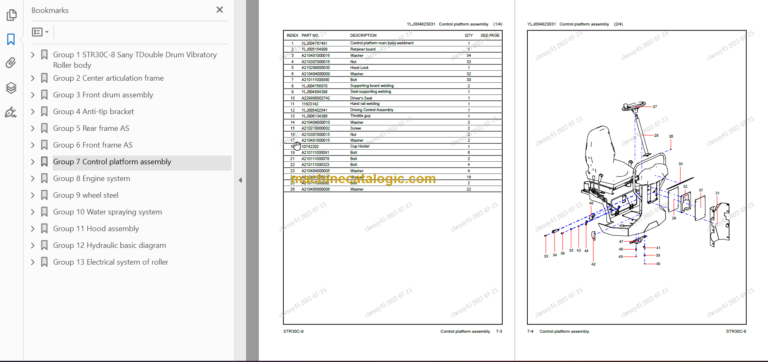Go to Group 3 Front drum assembly
Viewport: 768px width, 362px height.
click(x=103, y=95)
